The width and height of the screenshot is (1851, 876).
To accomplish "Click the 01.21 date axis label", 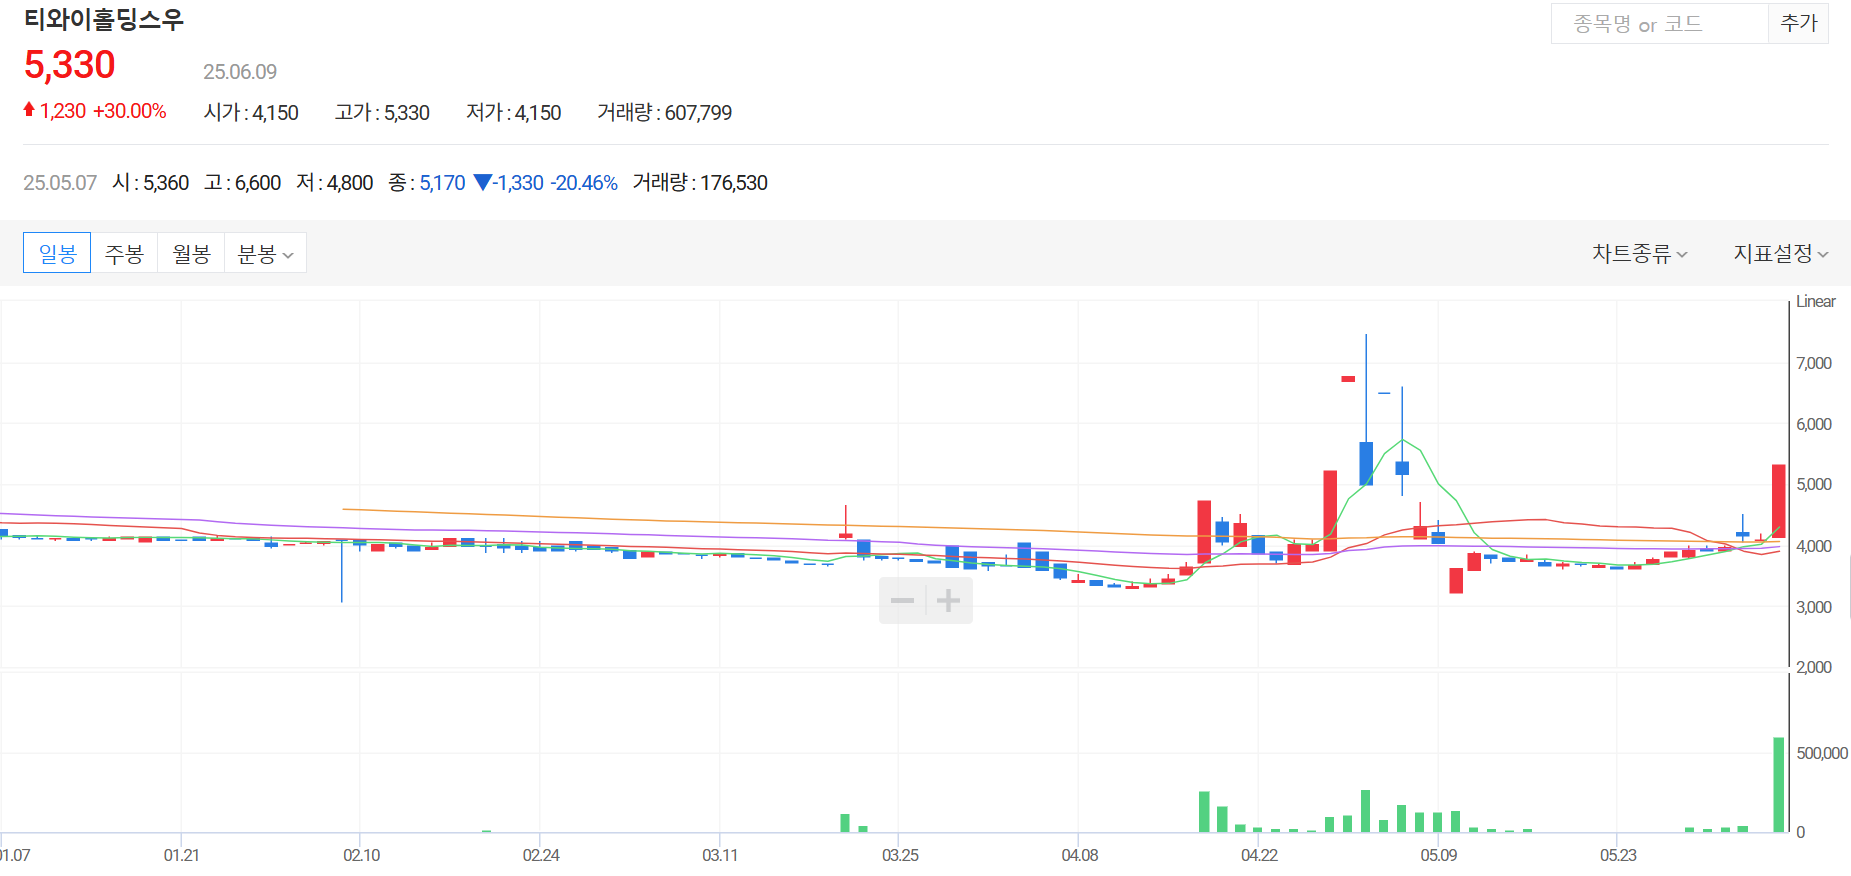I will 181,855.
